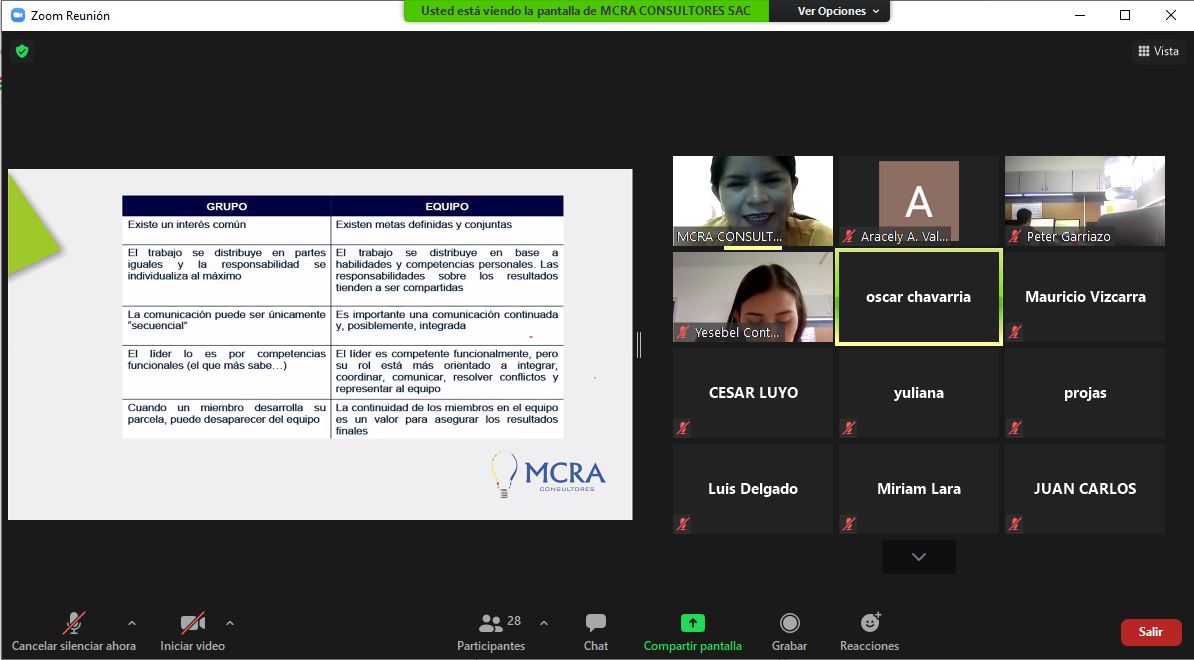Image resolution: width=1194 pixels, height=660 pixels.
Task: Select the MCRA CONSULT host video tile
Action: tap(752, 200)
